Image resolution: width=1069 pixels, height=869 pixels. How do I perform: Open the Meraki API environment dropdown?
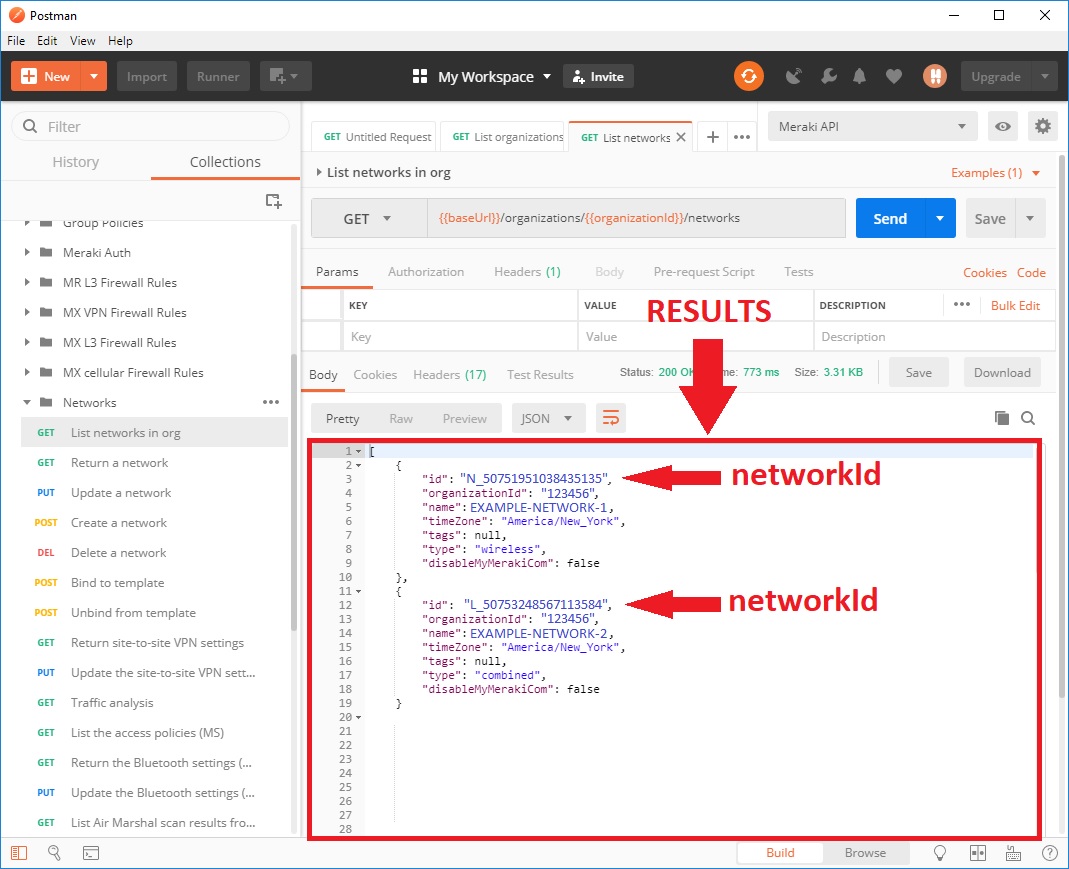point(872,126)
